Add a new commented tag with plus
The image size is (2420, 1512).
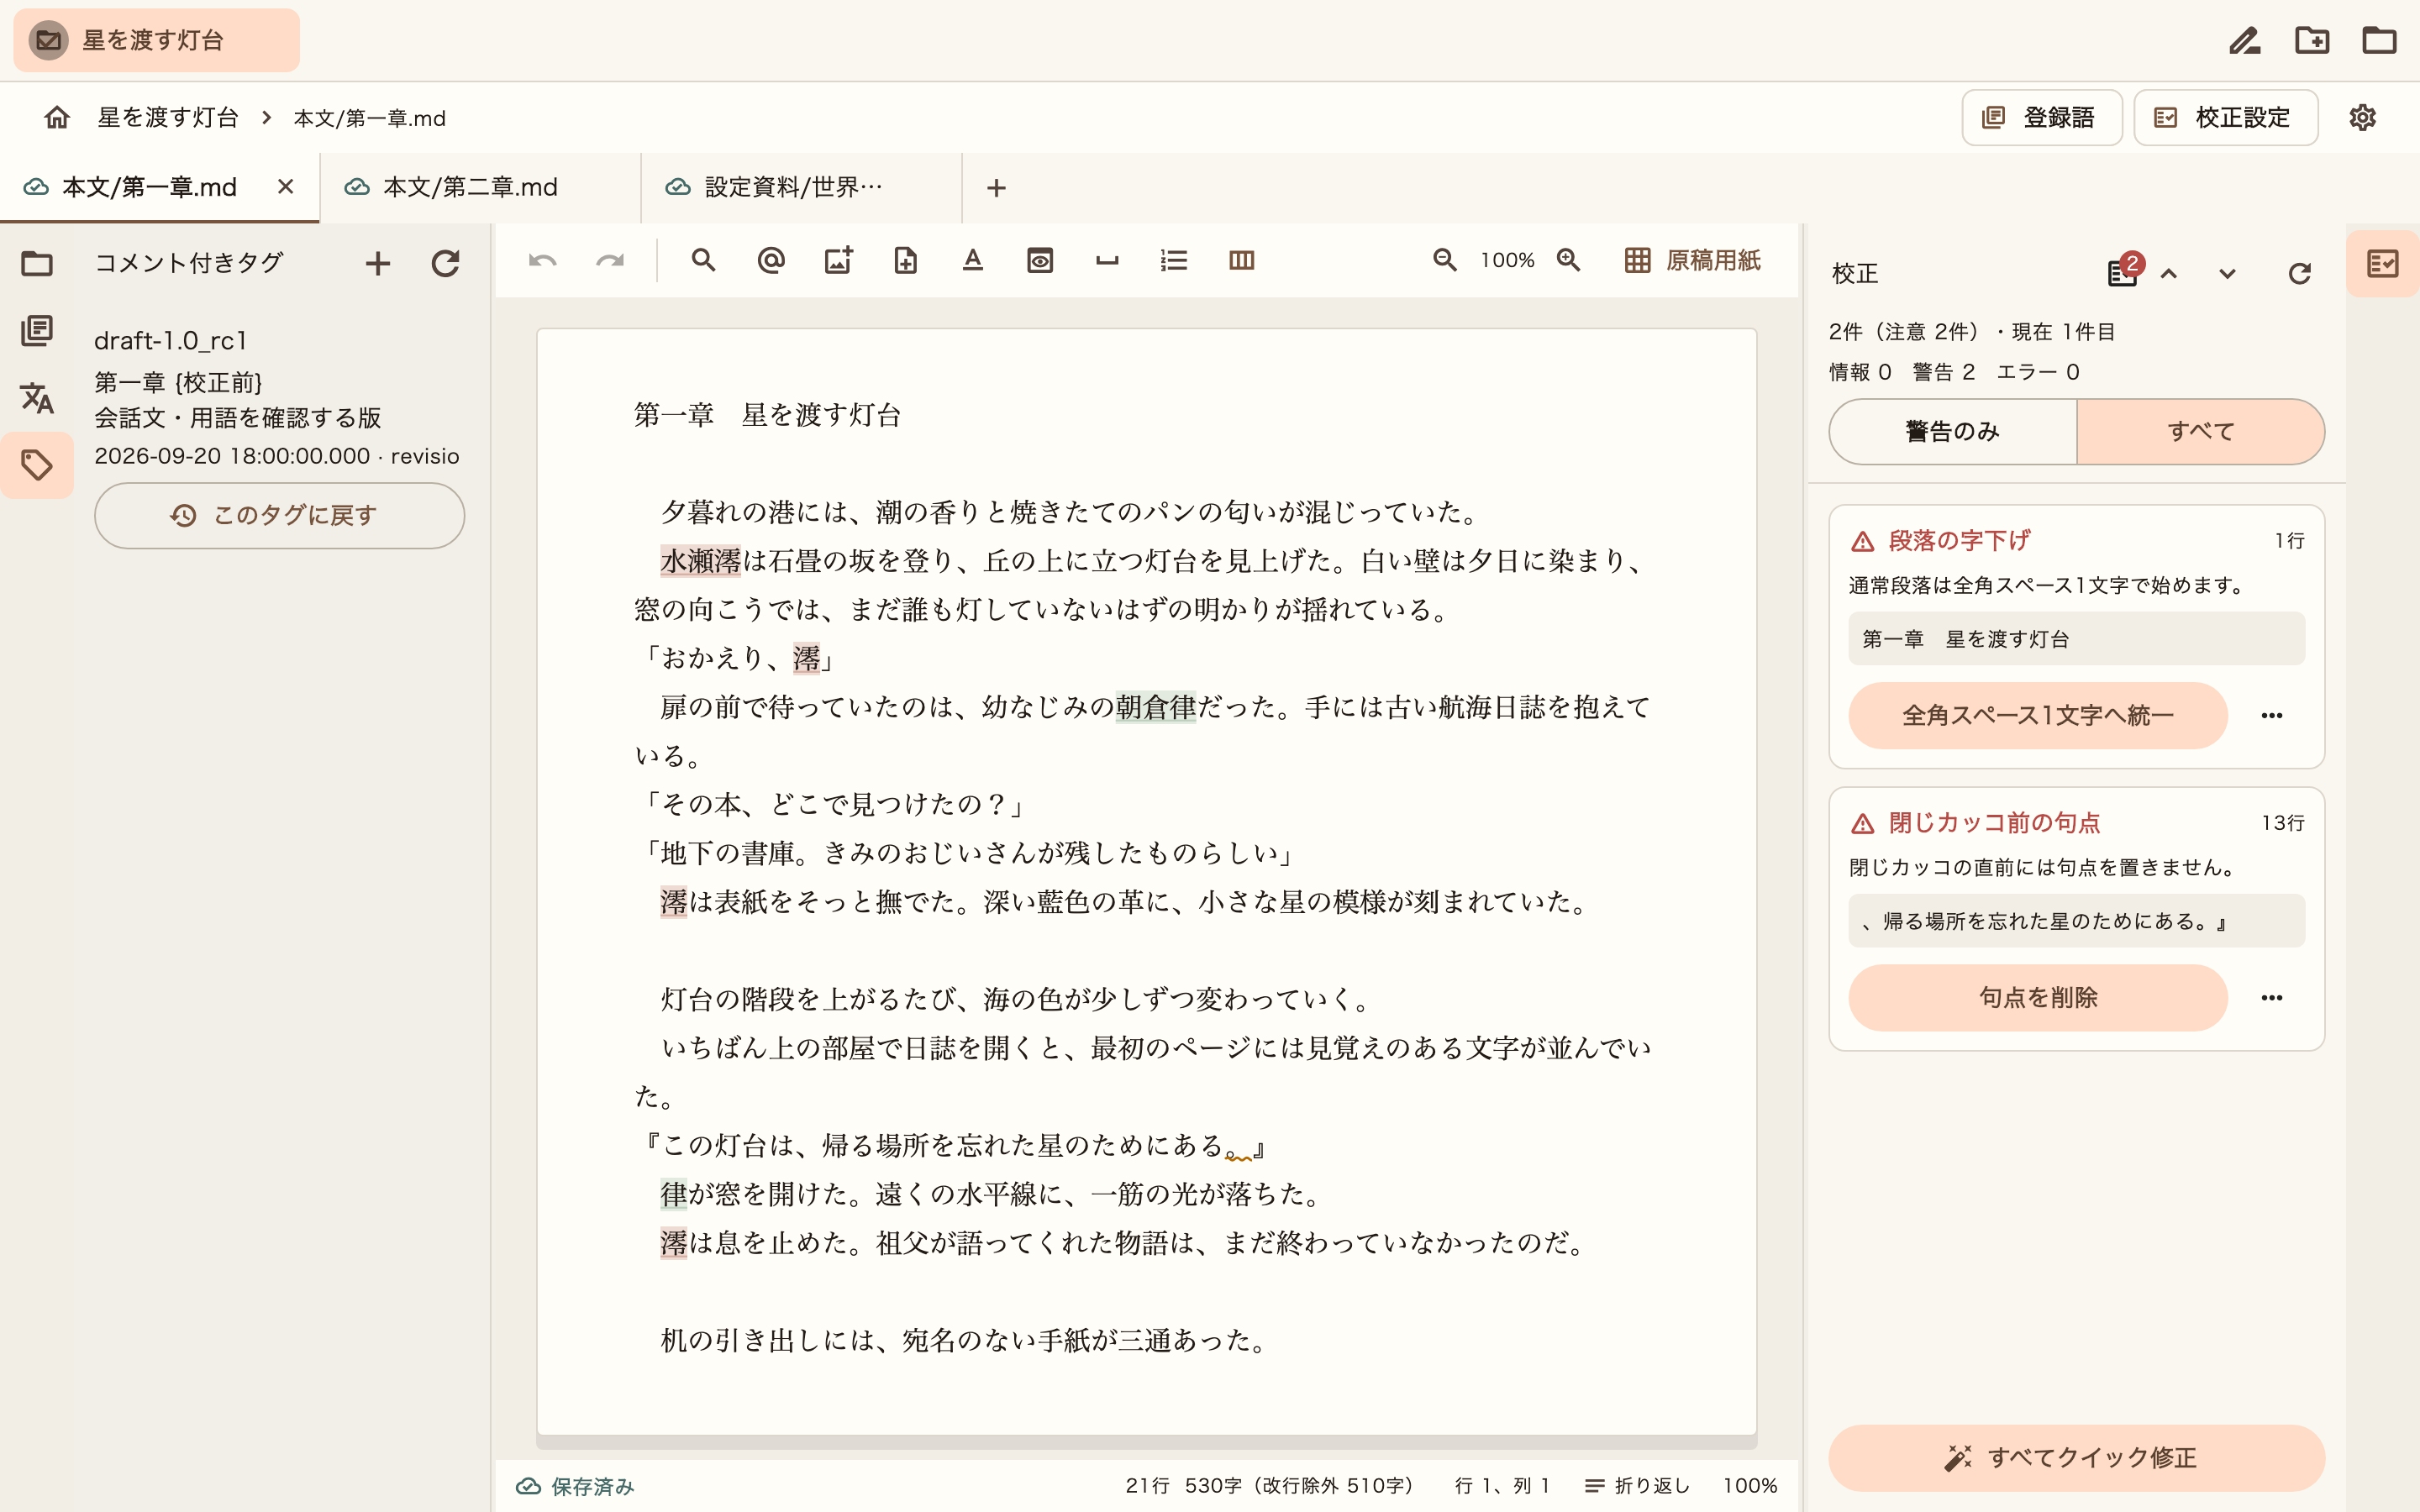click(x=378, y=264)
